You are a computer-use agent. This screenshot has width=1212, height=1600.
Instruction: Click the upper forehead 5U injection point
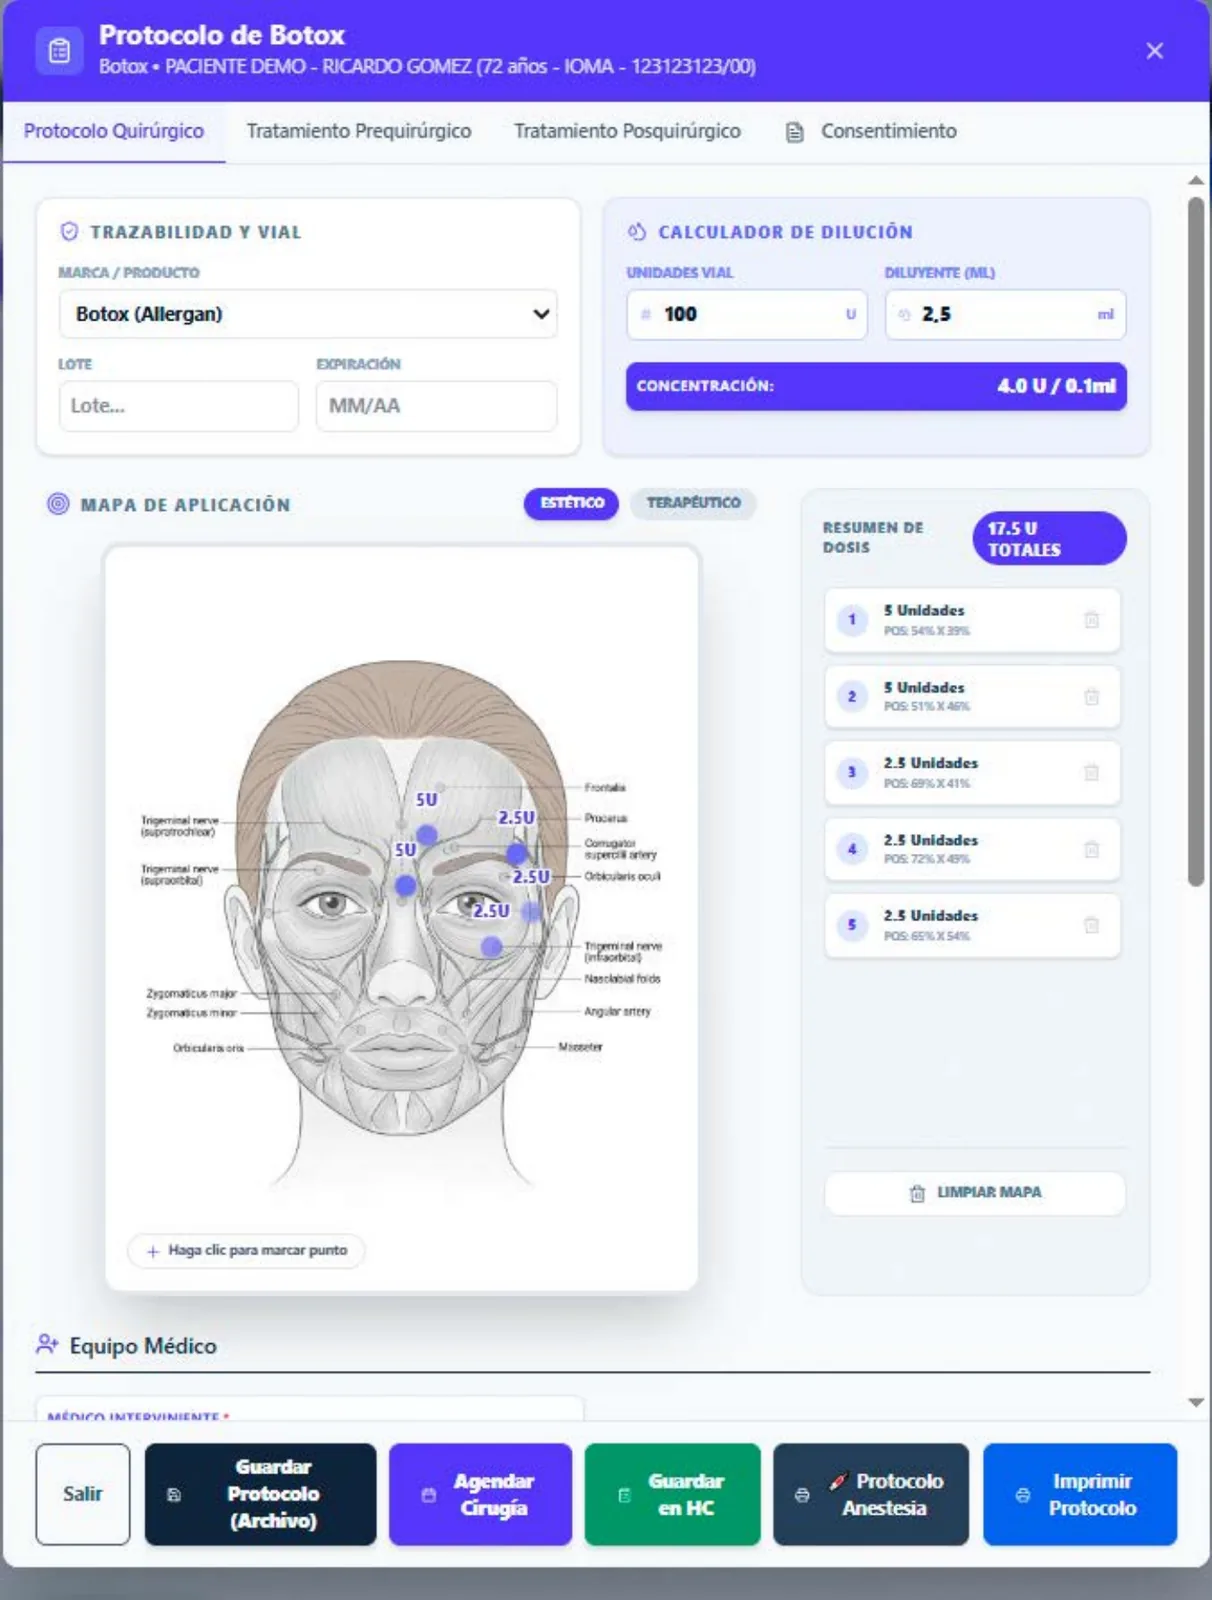point(426,835)
